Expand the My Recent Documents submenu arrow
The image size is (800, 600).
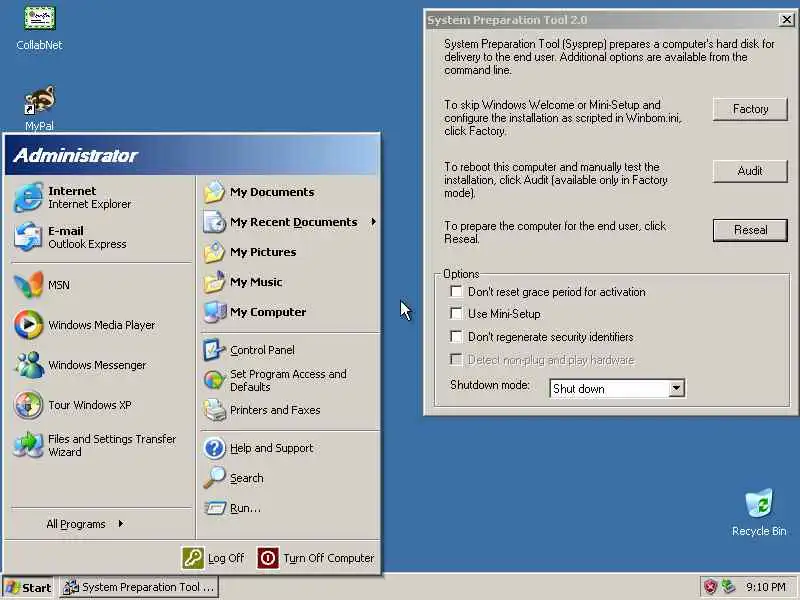point(373,222)
